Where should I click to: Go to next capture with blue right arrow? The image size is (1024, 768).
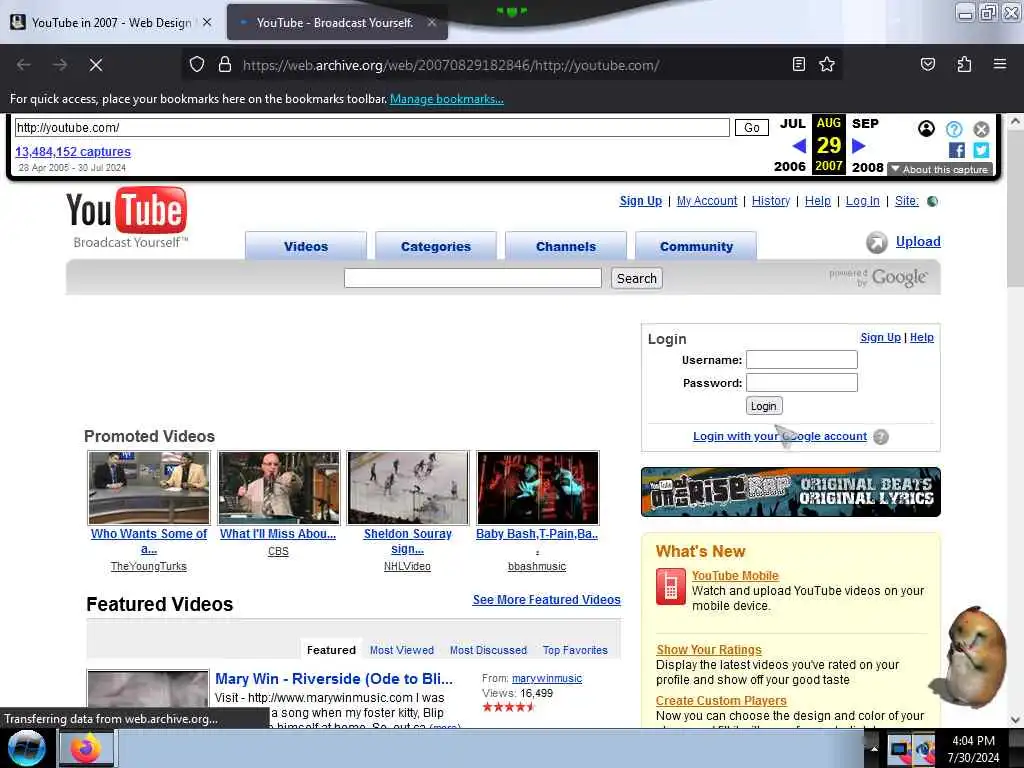[859, 146]
